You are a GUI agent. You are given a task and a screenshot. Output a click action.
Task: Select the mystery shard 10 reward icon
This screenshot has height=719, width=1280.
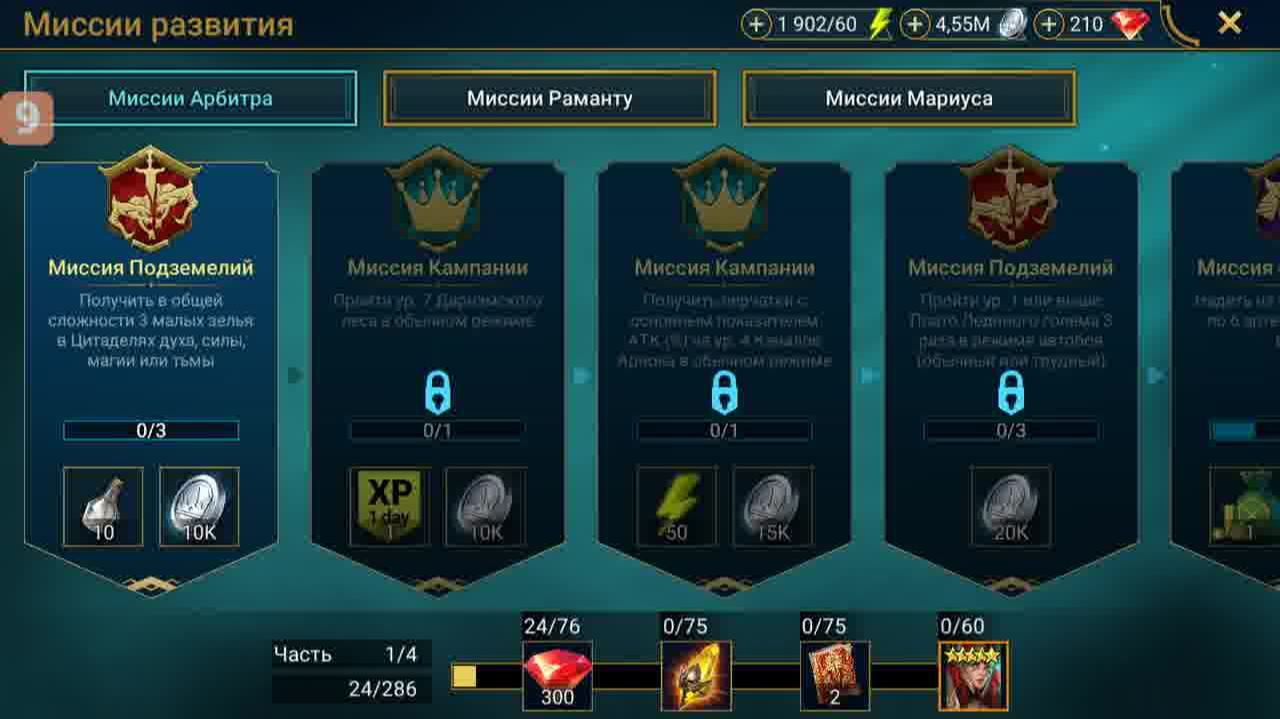[103, 507]
